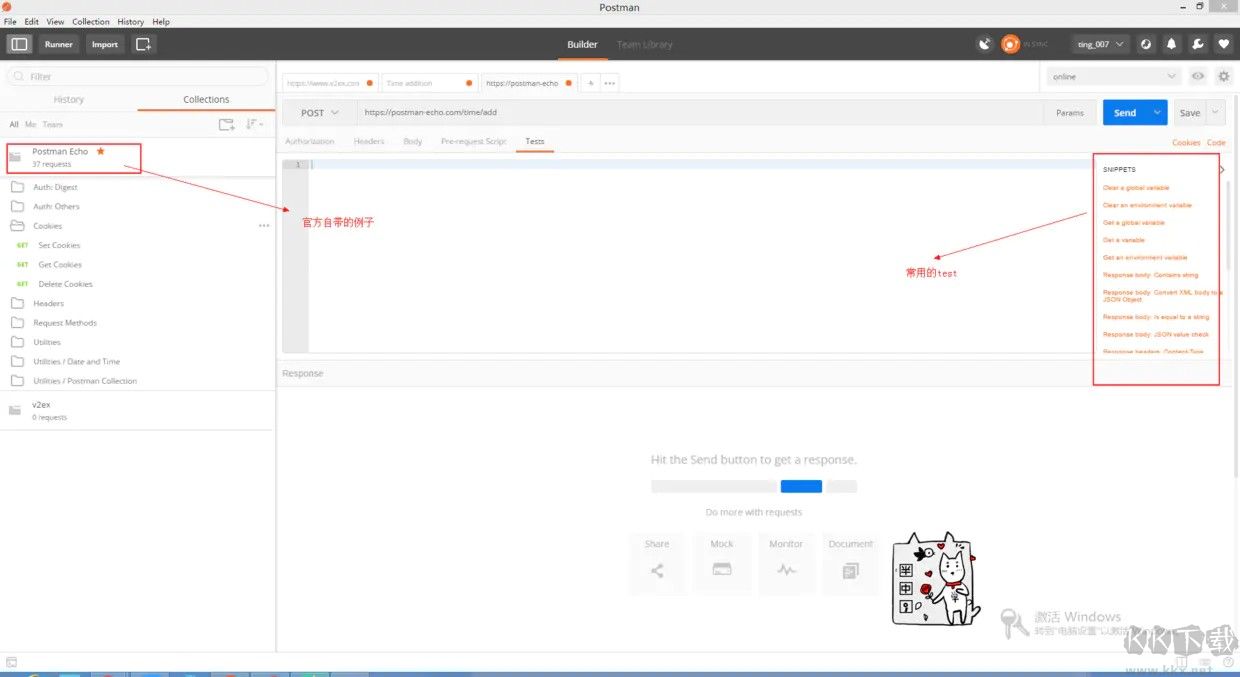Click the Share icon in the response area
The height and width of the screenshot is (677, 1240).
coord(657,570)
